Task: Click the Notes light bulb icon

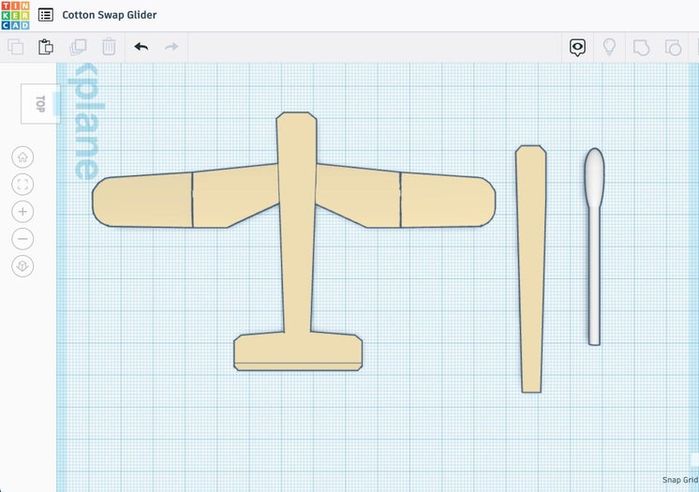Action: [x=607, y=47]
